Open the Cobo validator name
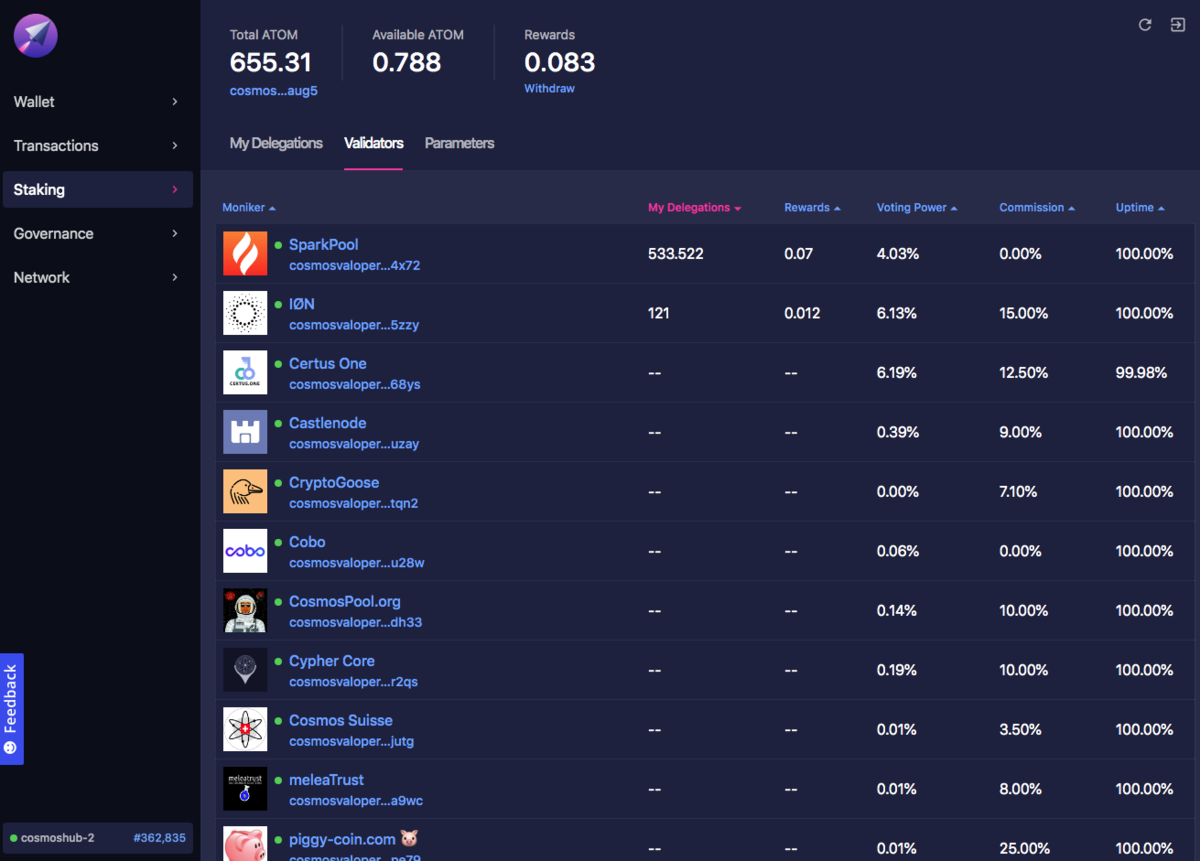 (x=307, y=542)
